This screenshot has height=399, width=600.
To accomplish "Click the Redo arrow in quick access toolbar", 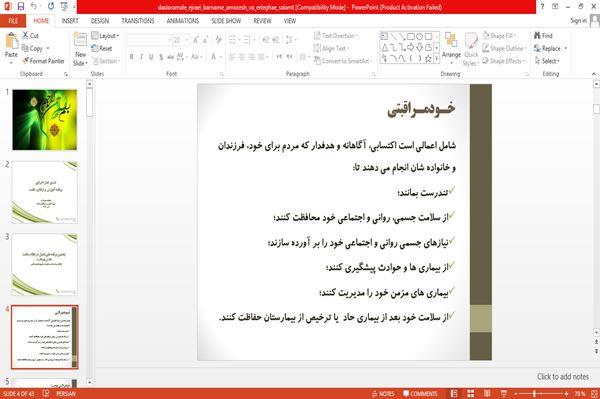I will click(51, 7).
